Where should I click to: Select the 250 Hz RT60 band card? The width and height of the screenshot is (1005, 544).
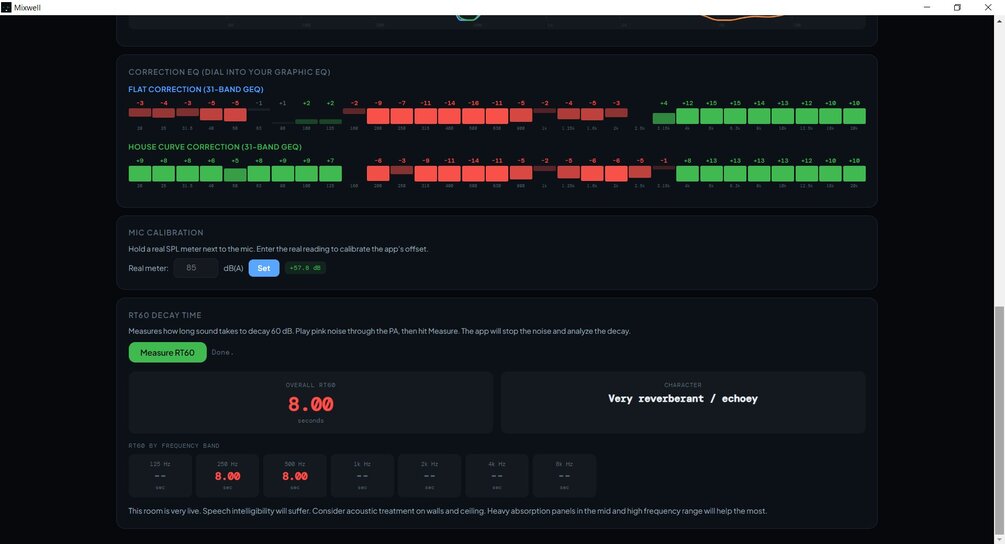pos(228,476)
